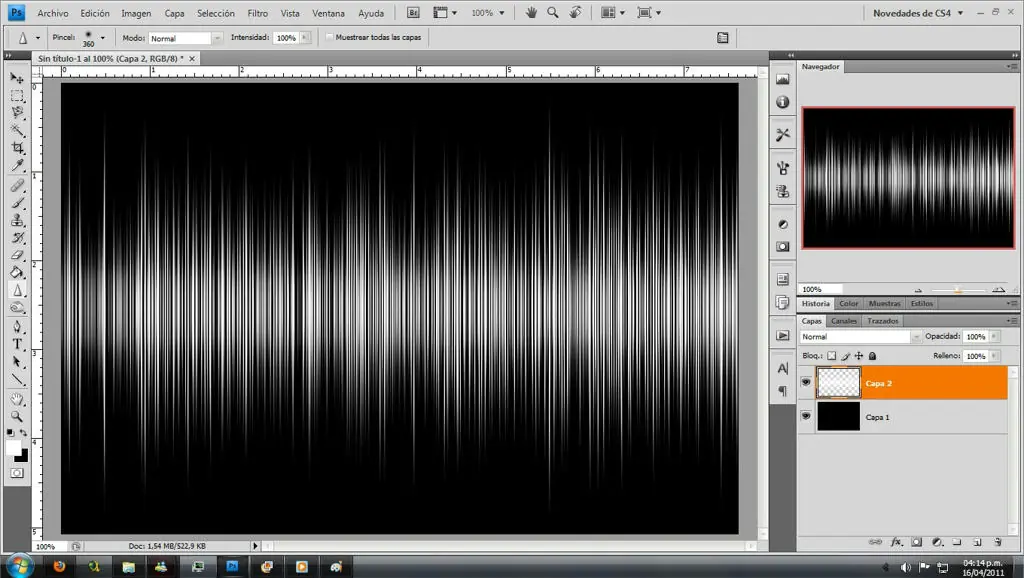Pick the Eyedropper tool
1024x578 pixels.
(x=17, y=166)
